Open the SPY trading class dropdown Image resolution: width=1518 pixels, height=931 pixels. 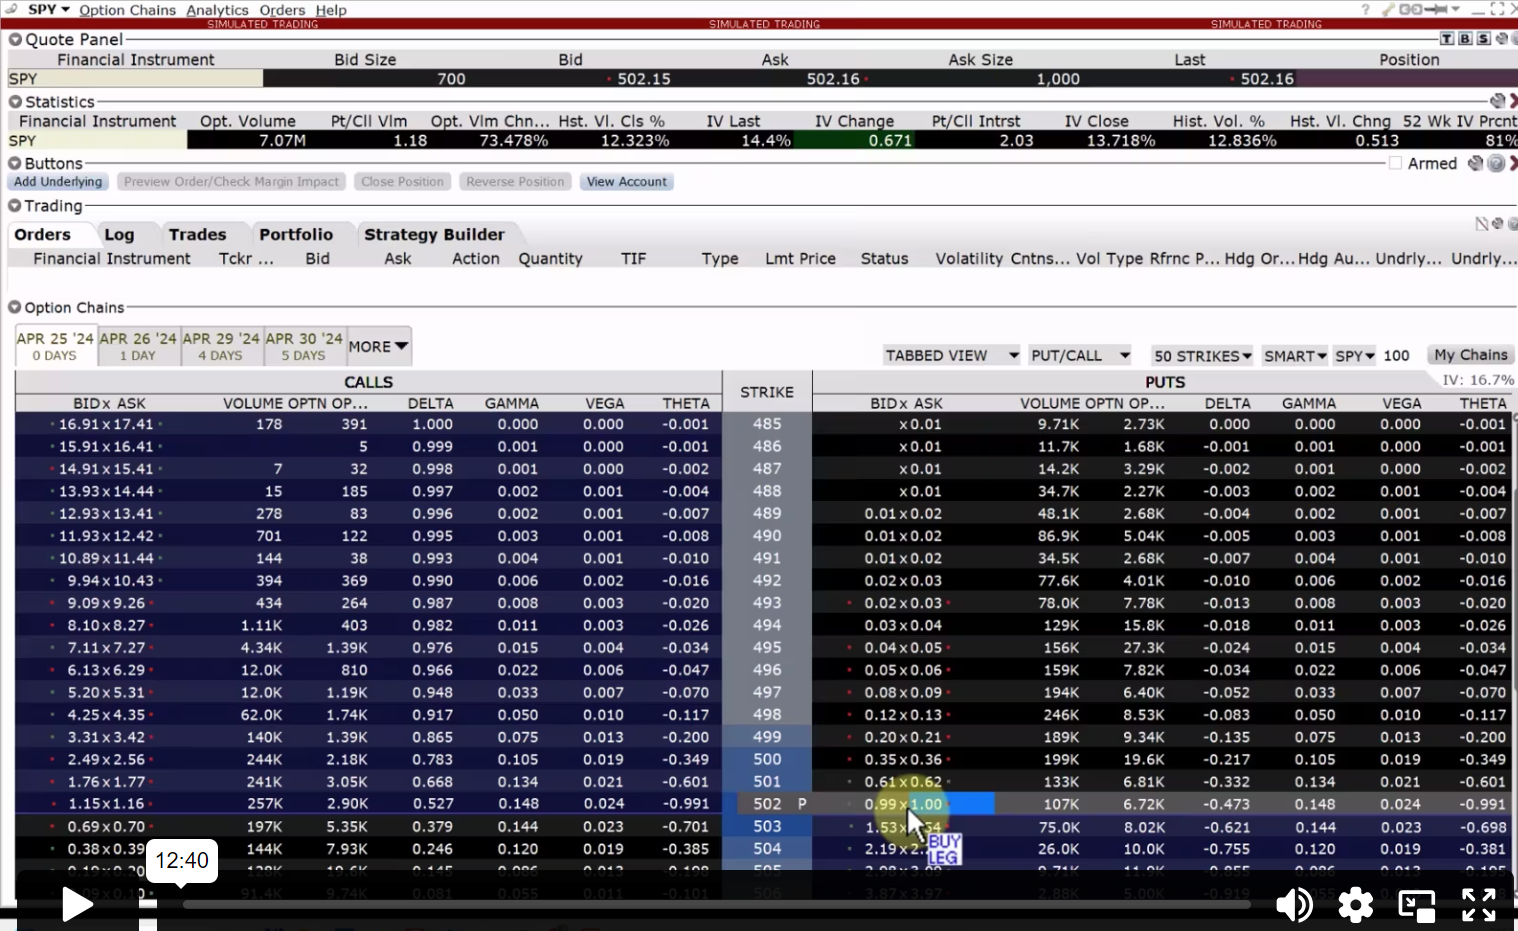tap(1355, 355)
